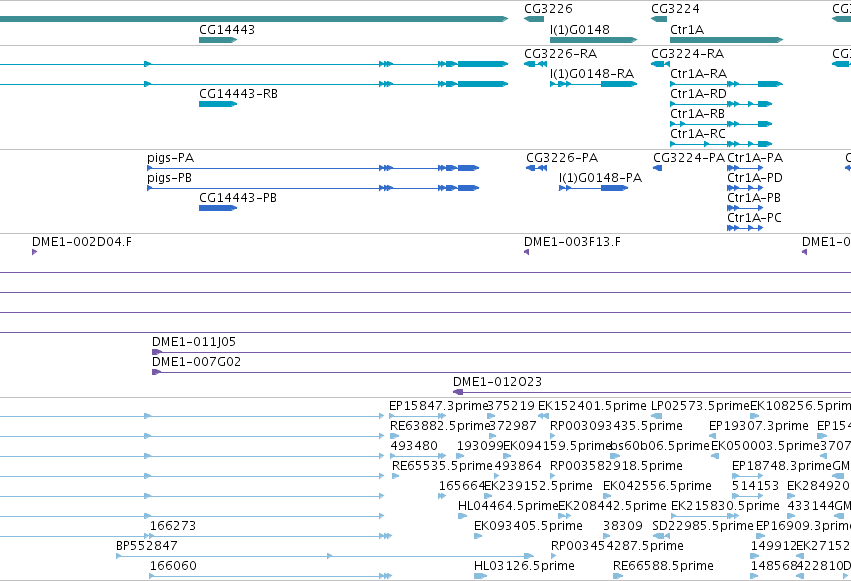Viewport: 851px width, 581px height.
Task: Select the EK152401.5prime EST label
Action: click(592, 406)
